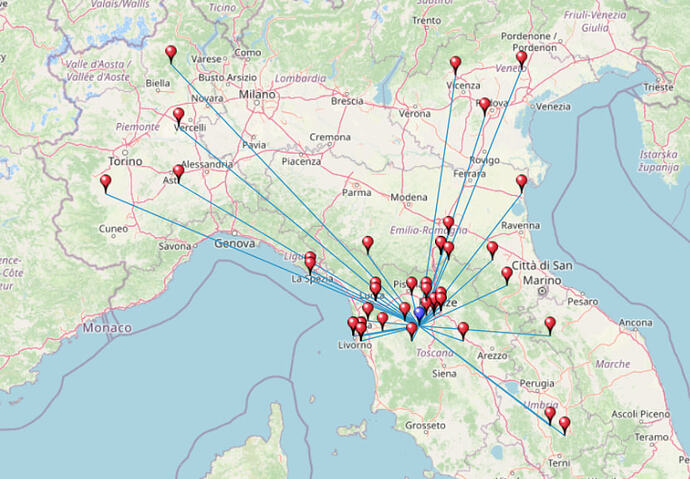Click the red marker south of Parma
Screen dimensions: 690x479
(x=368, y=243)
